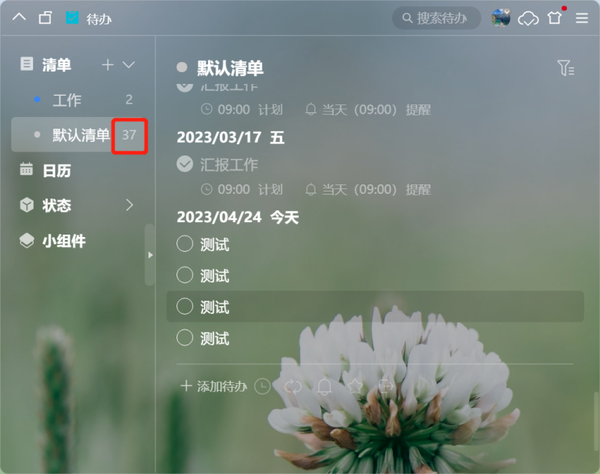Screen dimensions: 600x474
Task: Set time with clock icon by 添加待办
Action: pos(262,386)
